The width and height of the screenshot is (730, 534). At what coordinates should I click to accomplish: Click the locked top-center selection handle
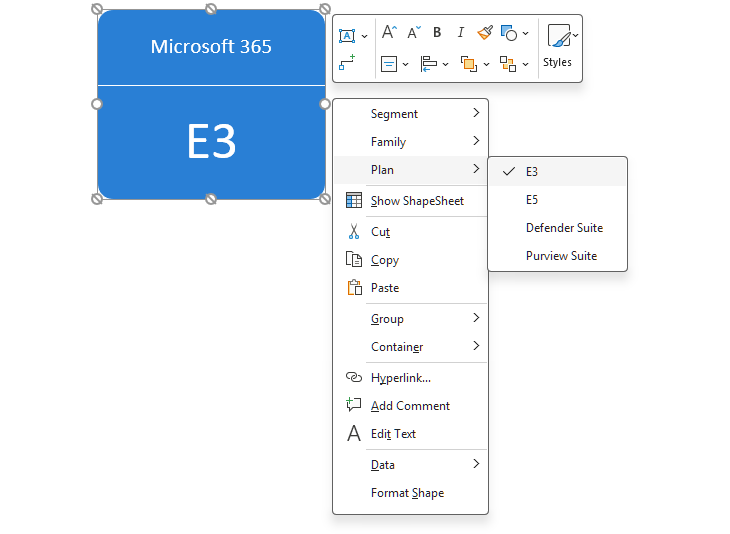(x=211, y=9)
